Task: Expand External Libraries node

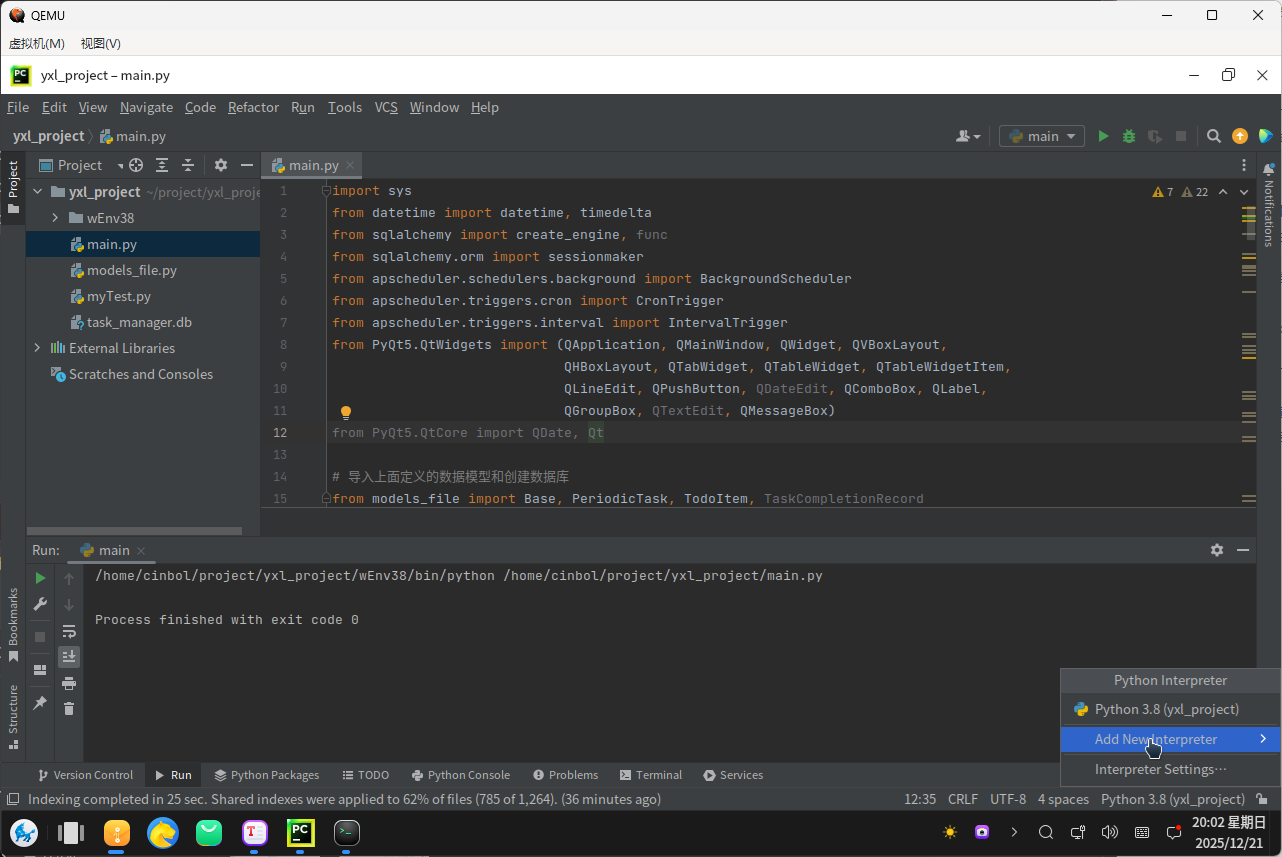Action: pyautogui.click(x=38, y=348)
